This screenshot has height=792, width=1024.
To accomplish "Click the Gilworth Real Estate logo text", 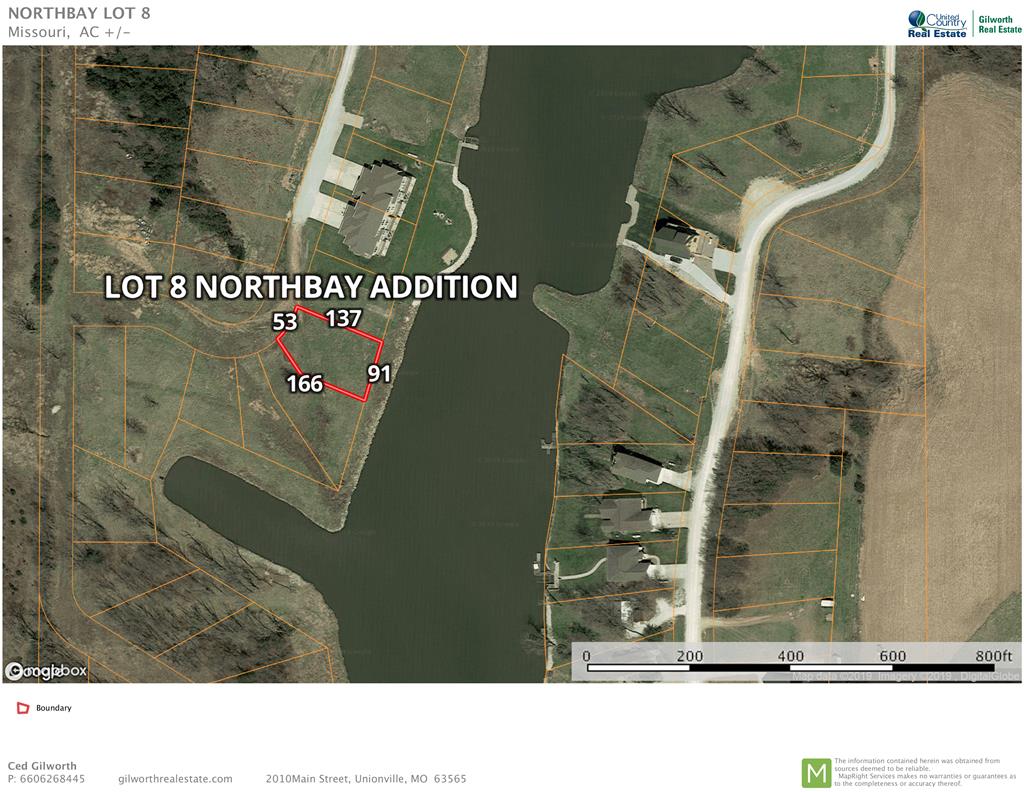I will [x=999, y=24].
